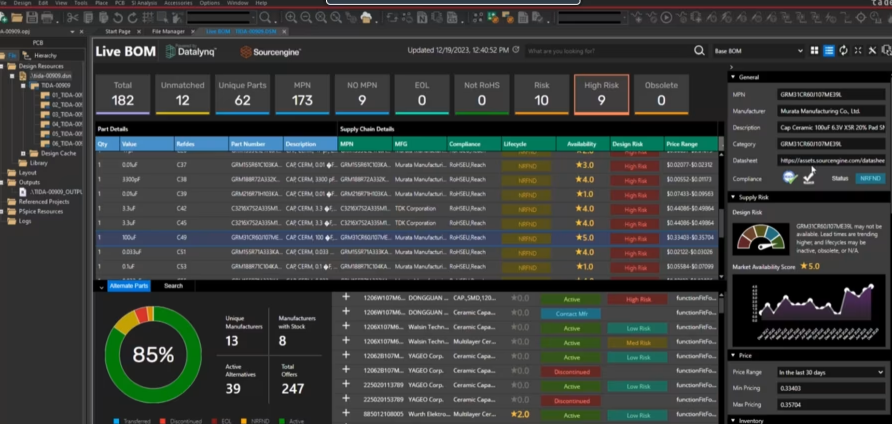Click the cloud box toolbar icon
The height and width of the screenshot is (424, 892).
point(366,18)
